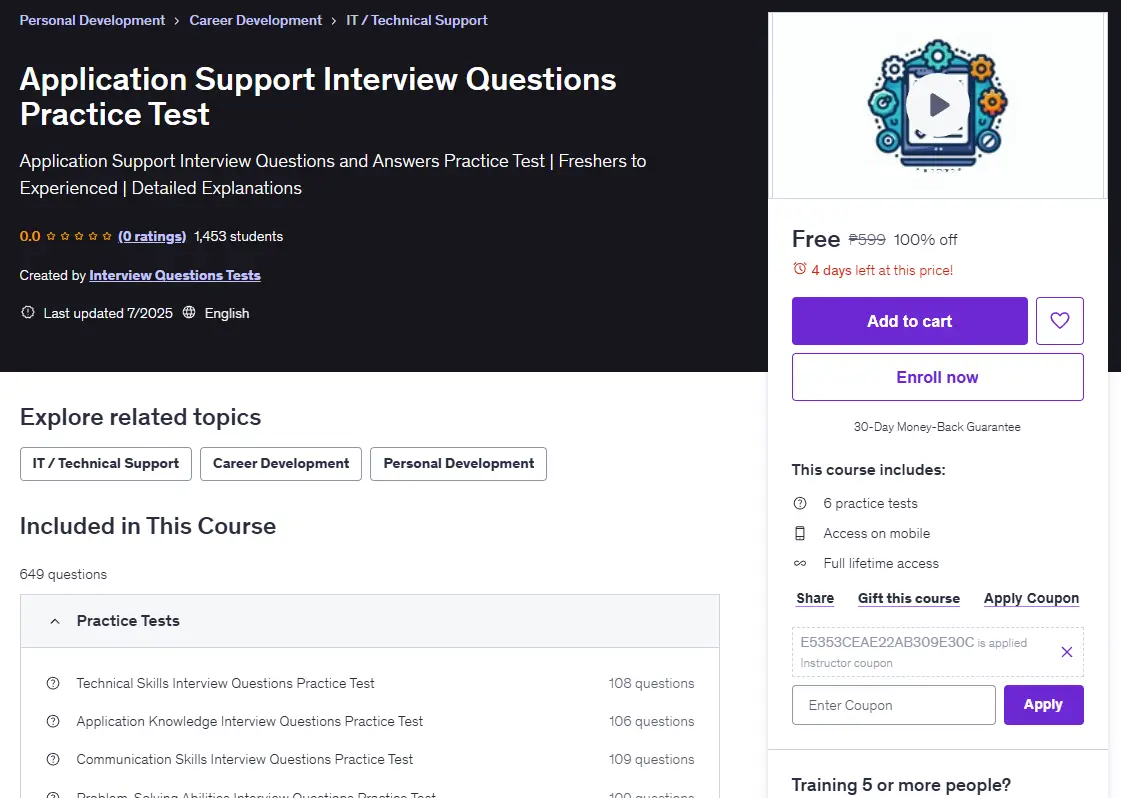Click Apply Coupon link
This screenshot has height=798, width=1121.
coord(1031,598)
